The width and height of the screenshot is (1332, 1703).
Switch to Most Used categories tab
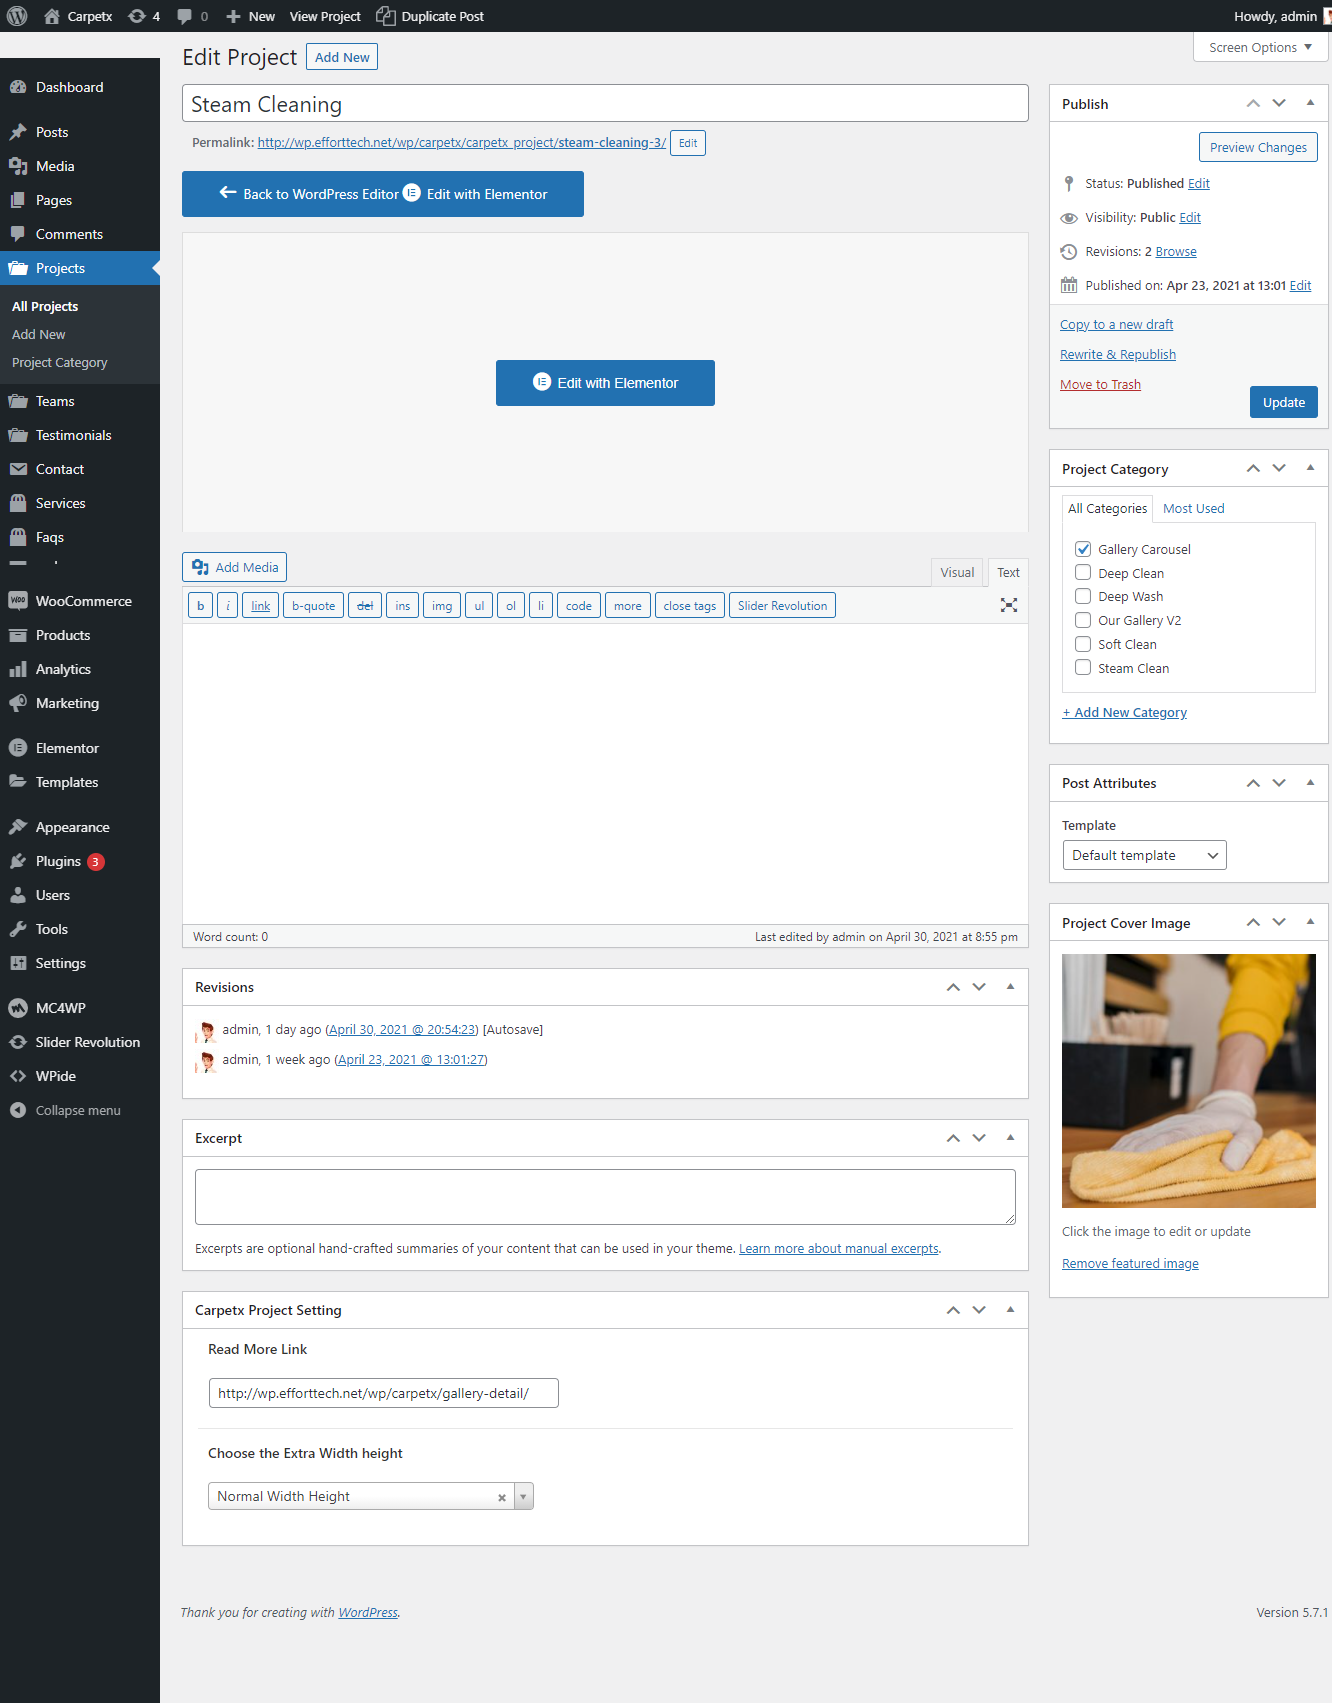tap(1193, 508)
